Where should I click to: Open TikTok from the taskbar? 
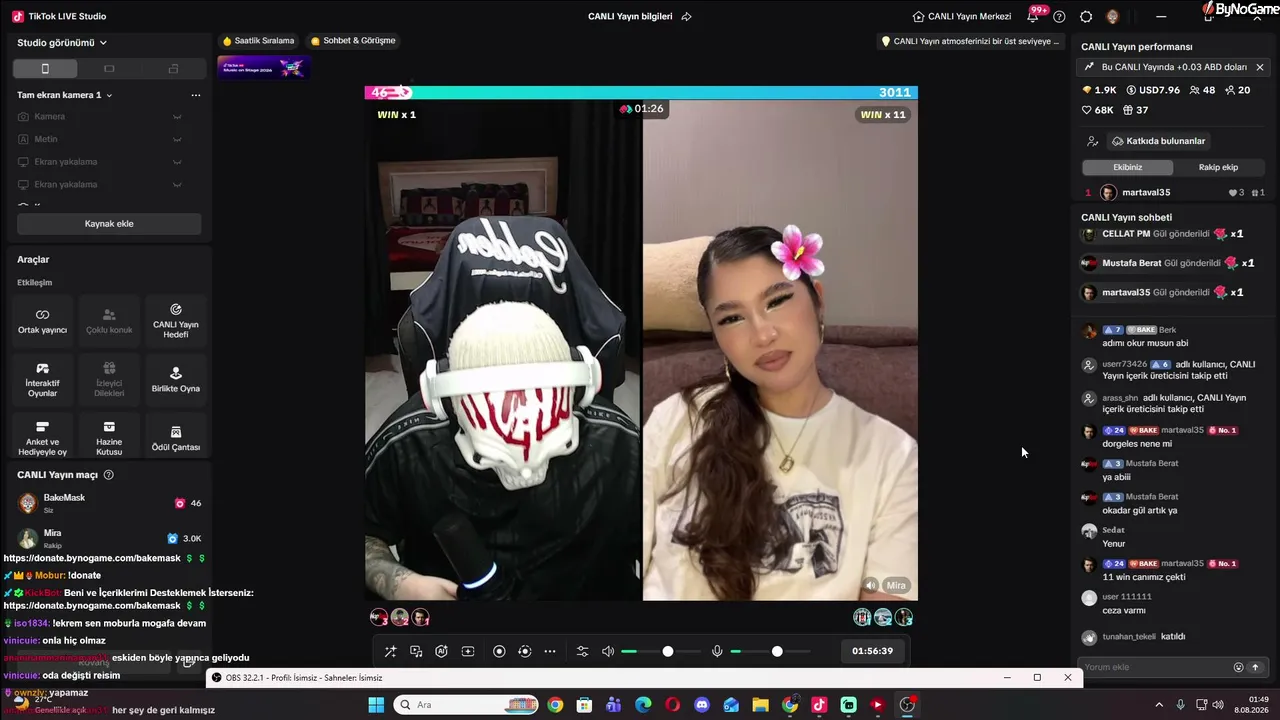(x=819, y=705)
